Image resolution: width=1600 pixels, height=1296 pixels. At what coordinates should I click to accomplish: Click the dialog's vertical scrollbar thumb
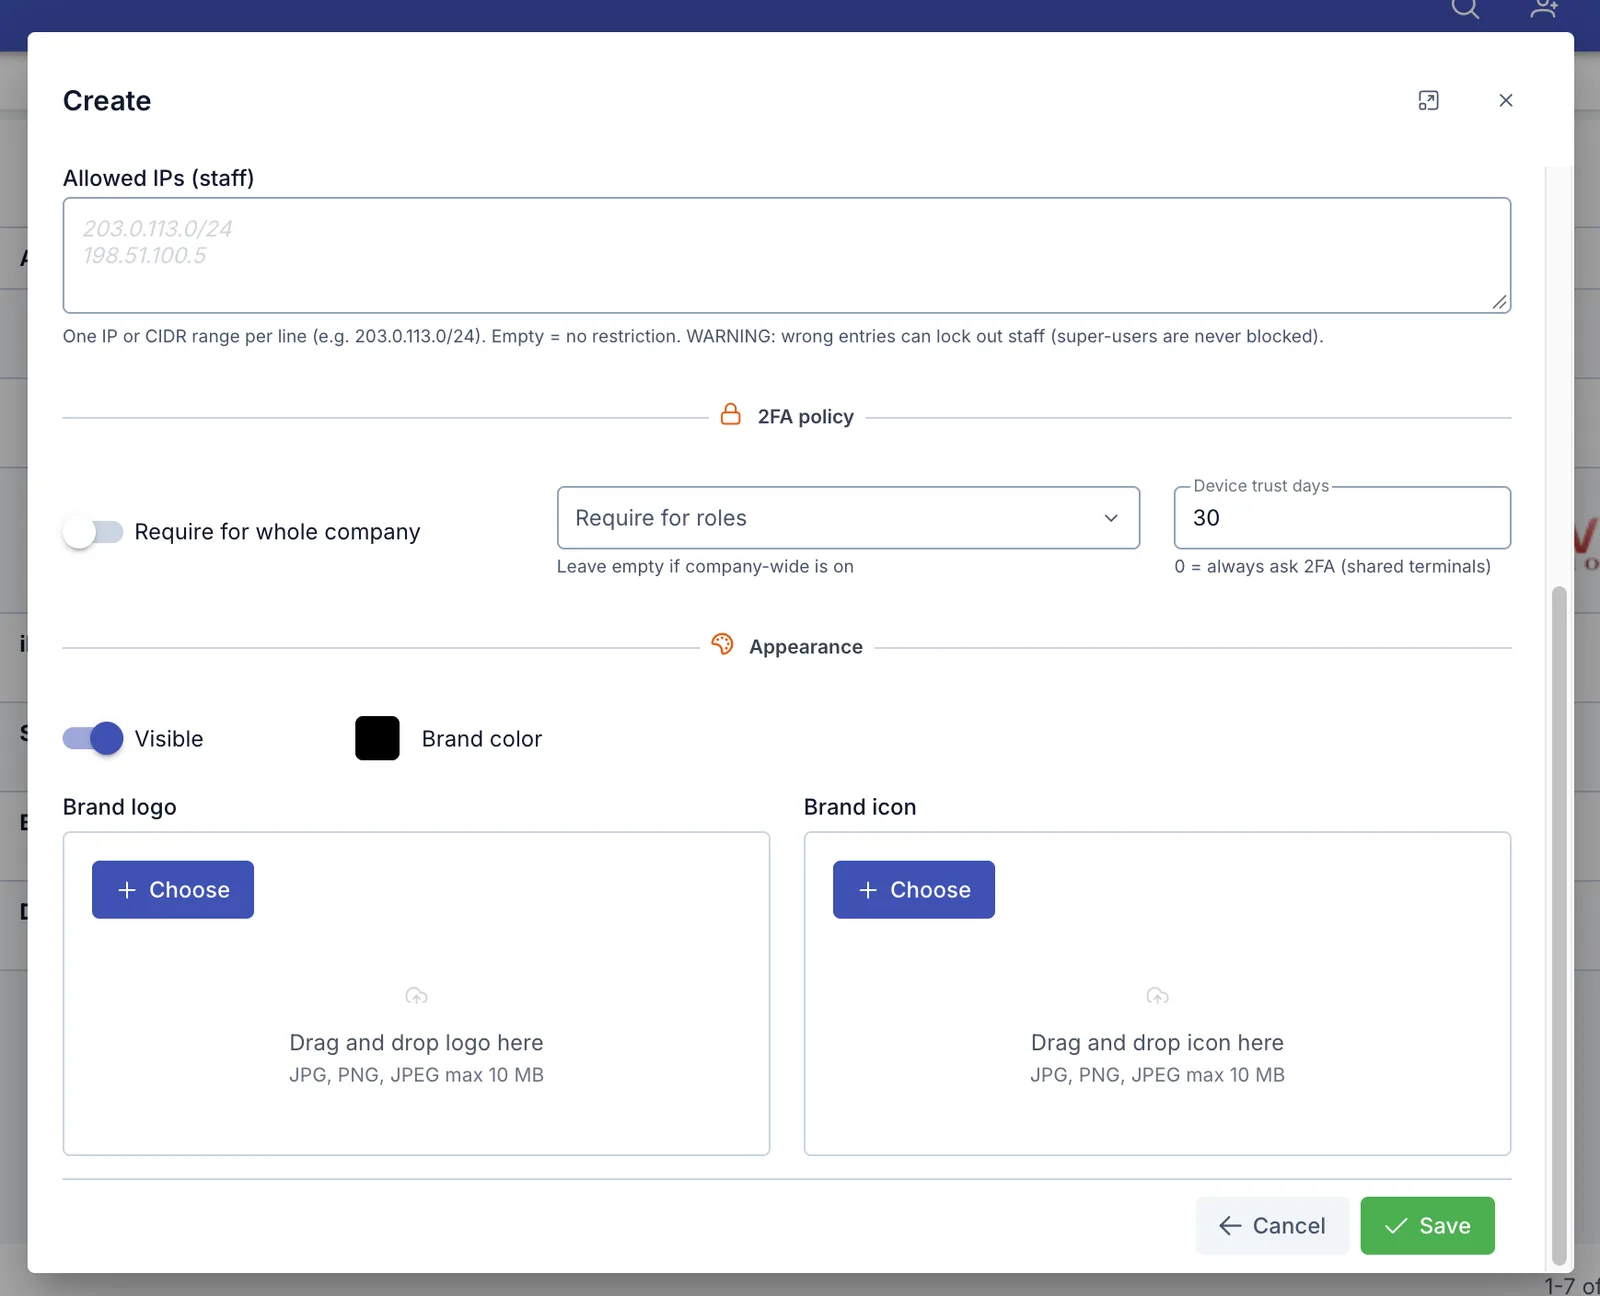[1558, 926]
